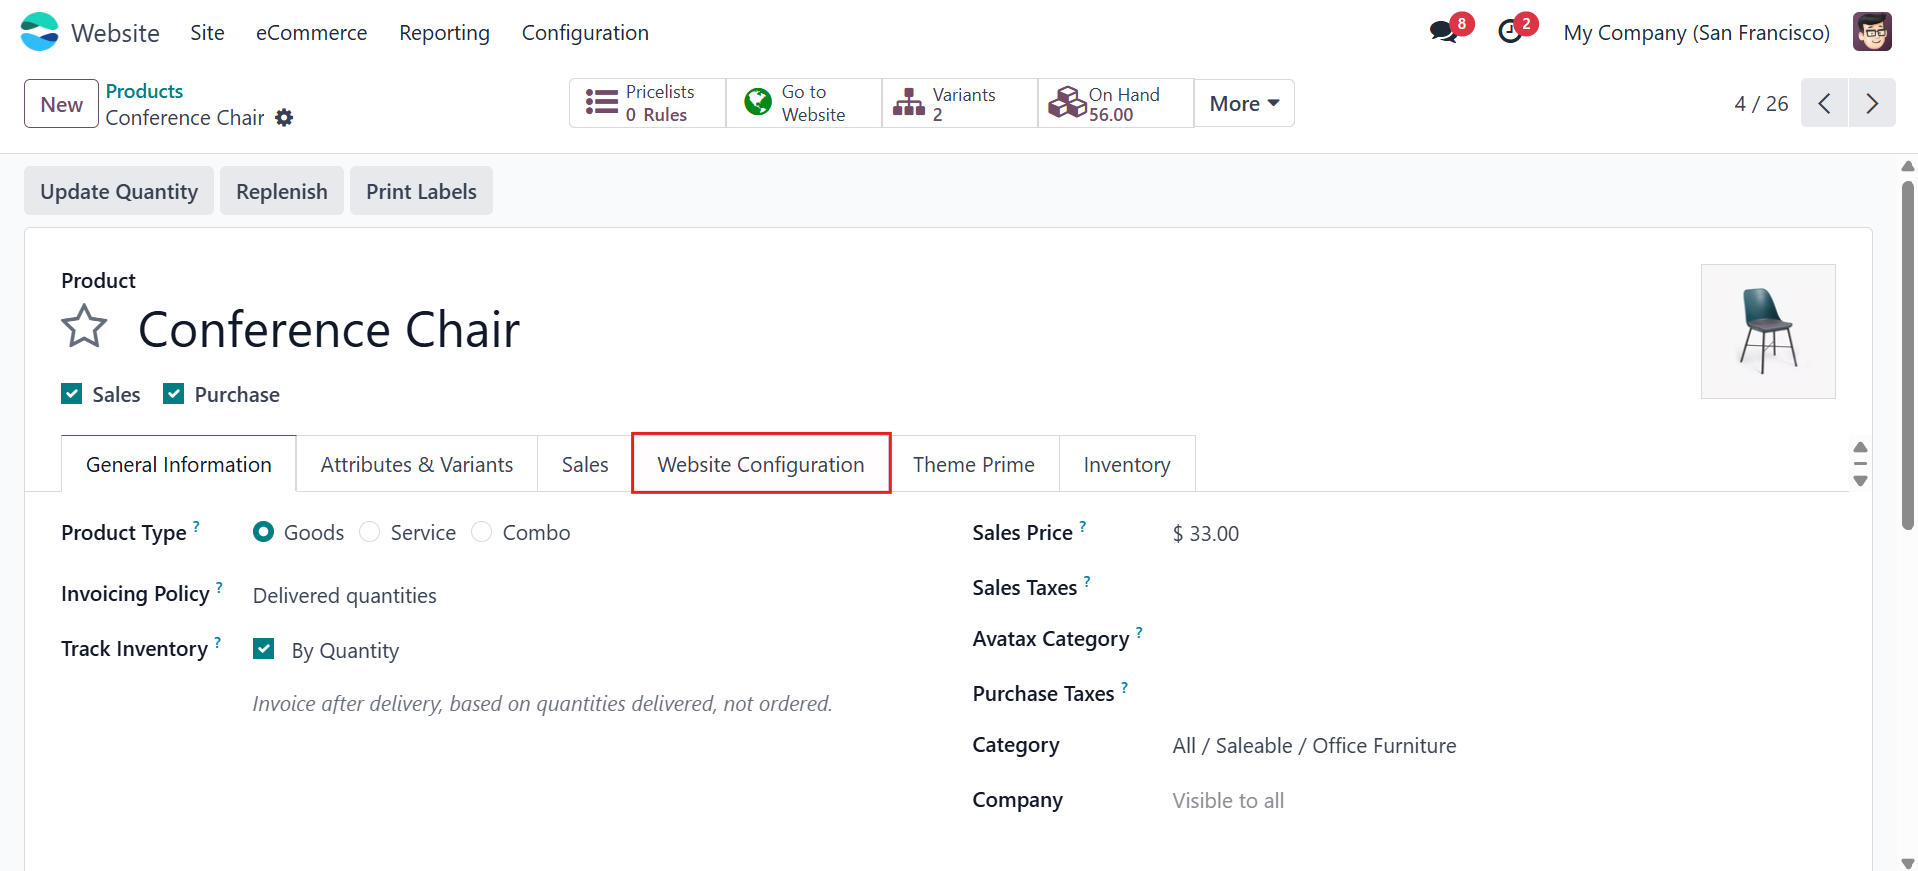Viewport: 1918px width, 871px height.
Task: Open the Variants 2 stat button
Action: pos(960,103)
